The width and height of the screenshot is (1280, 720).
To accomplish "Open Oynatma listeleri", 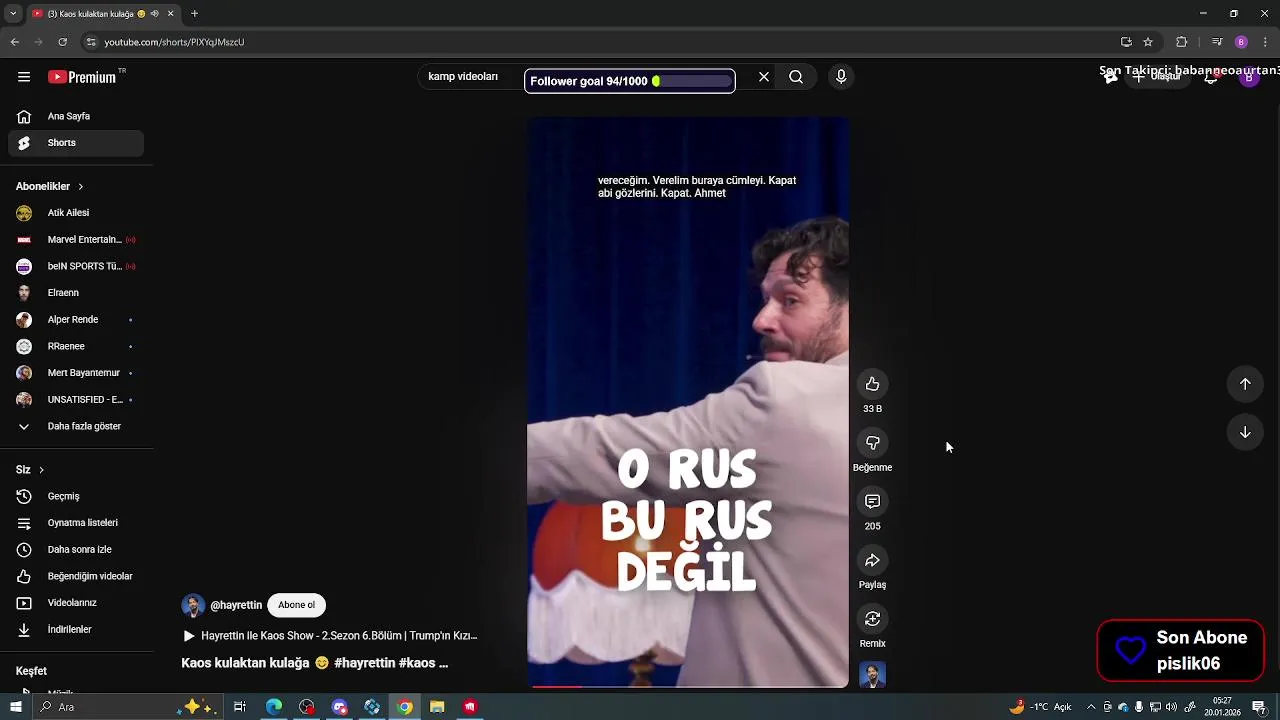I will tap(76, 523).
